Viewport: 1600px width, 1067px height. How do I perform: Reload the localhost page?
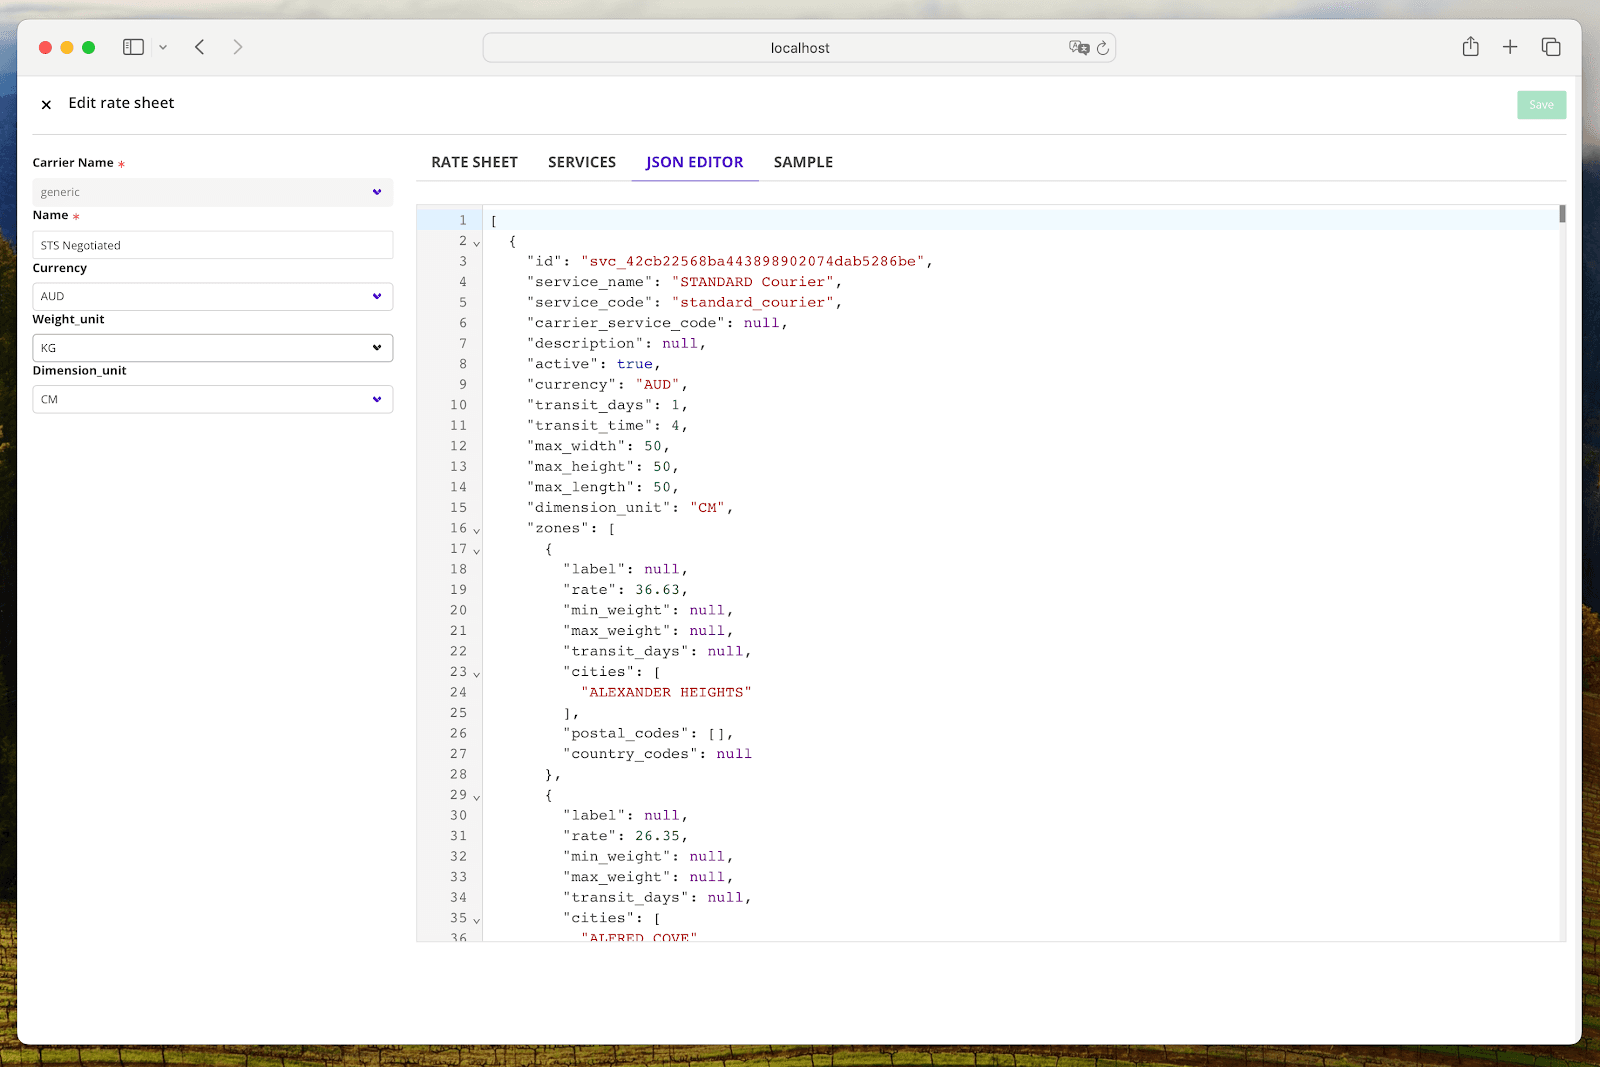pos(1102,47)
